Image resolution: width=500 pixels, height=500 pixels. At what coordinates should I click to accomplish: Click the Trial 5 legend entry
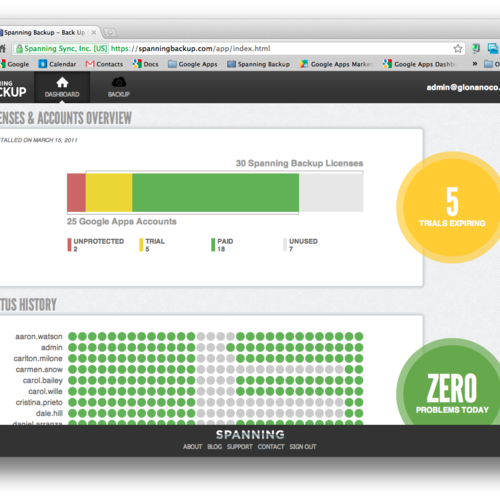pos(152,245)
